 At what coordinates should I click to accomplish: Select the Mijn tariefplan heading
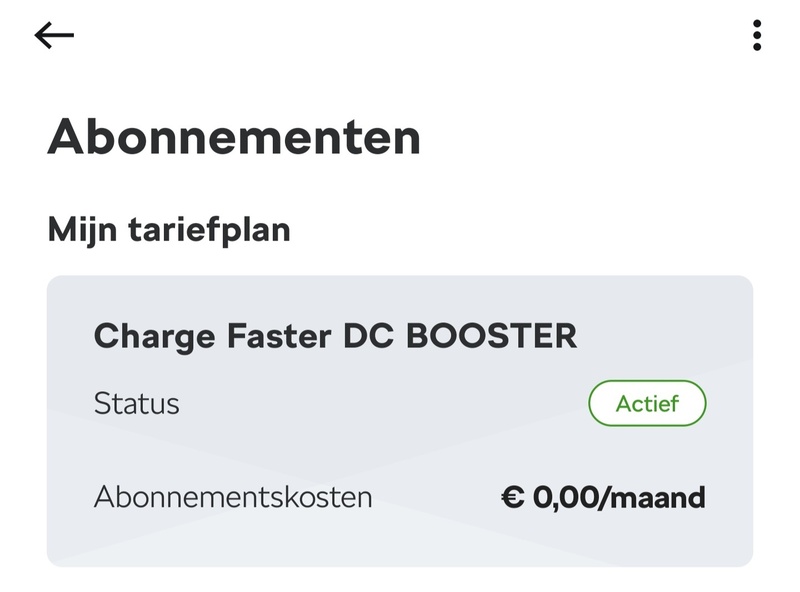click(x=169, y=230)
